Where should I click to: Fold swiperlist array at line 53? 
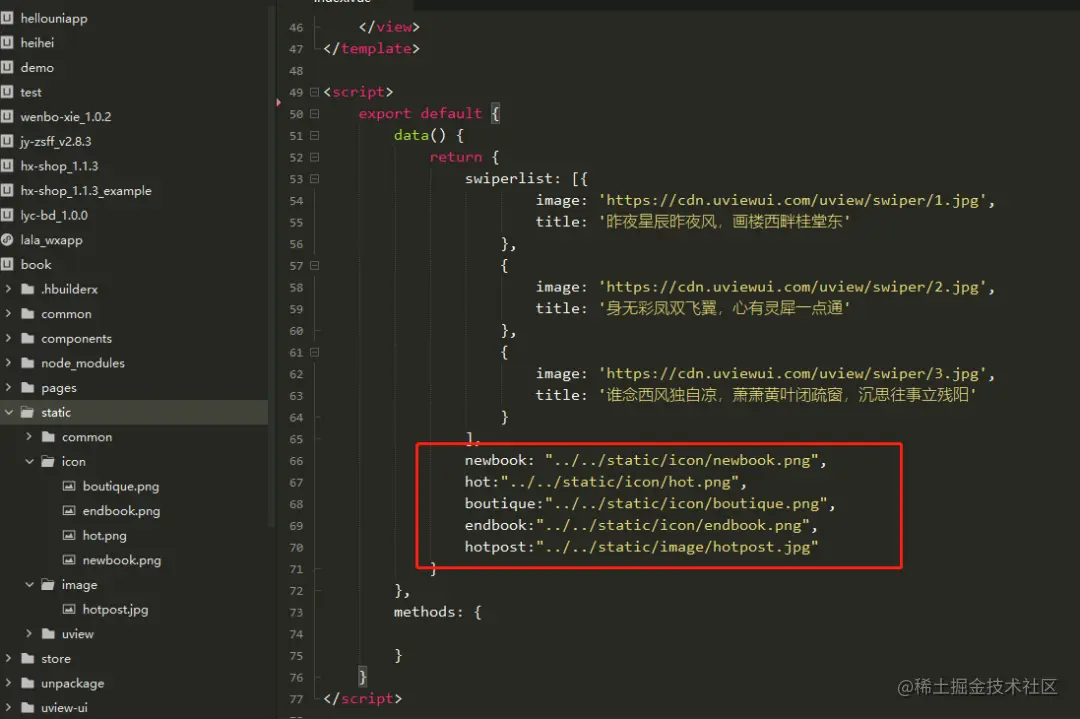coord(315,179)
